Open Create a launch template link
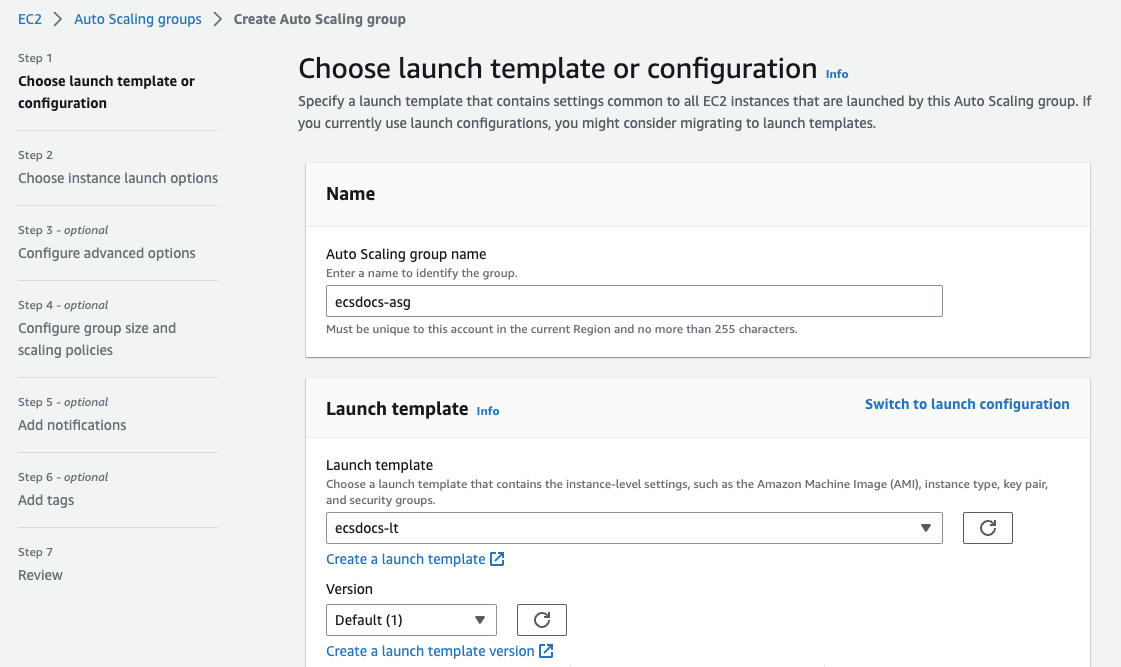The height and width of the screenshot is (667, 1121). pyautogui.click(x=406, y=559)
